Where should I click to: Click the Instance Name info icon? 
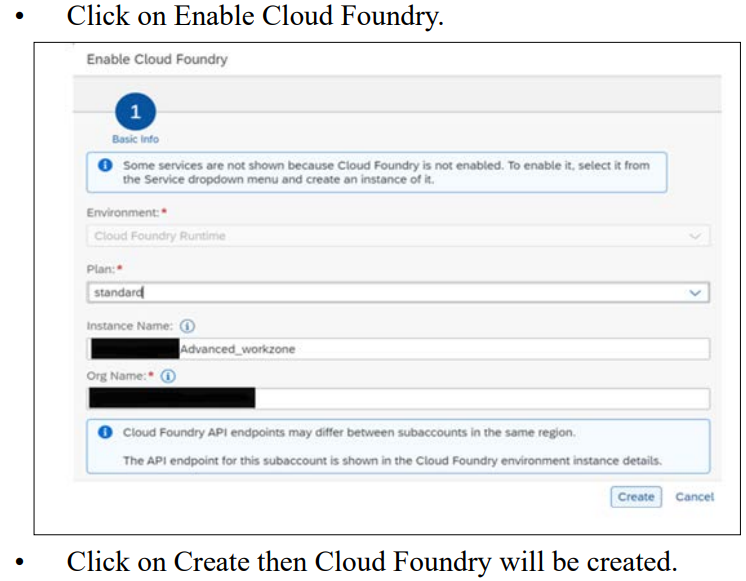[x=187, y=326]
